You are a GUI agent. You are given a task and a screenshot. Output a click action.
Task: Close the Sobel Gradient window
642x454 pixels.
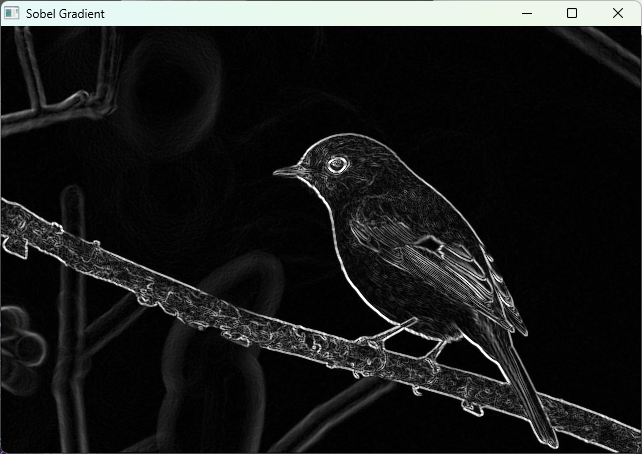tap(618, 13)
